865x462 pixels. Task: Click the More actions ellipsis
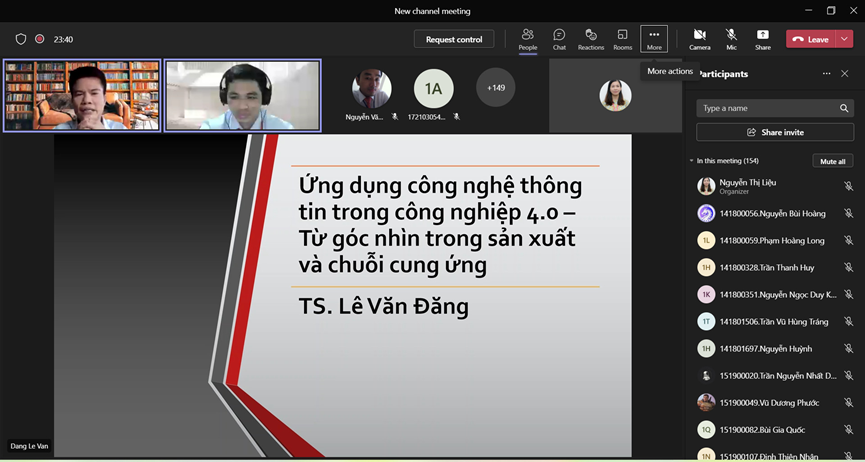click(x=654, y=39)
